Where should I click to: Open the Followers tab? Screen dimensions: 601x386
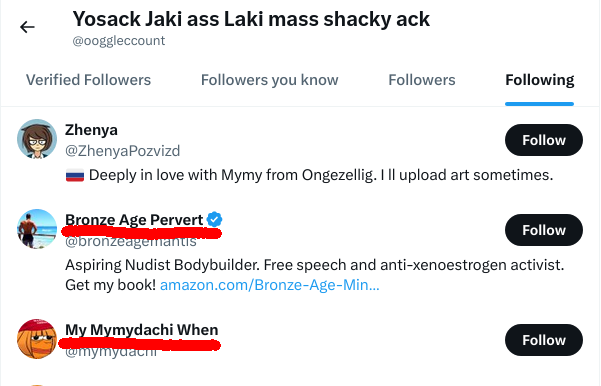(x=422, y=80)
